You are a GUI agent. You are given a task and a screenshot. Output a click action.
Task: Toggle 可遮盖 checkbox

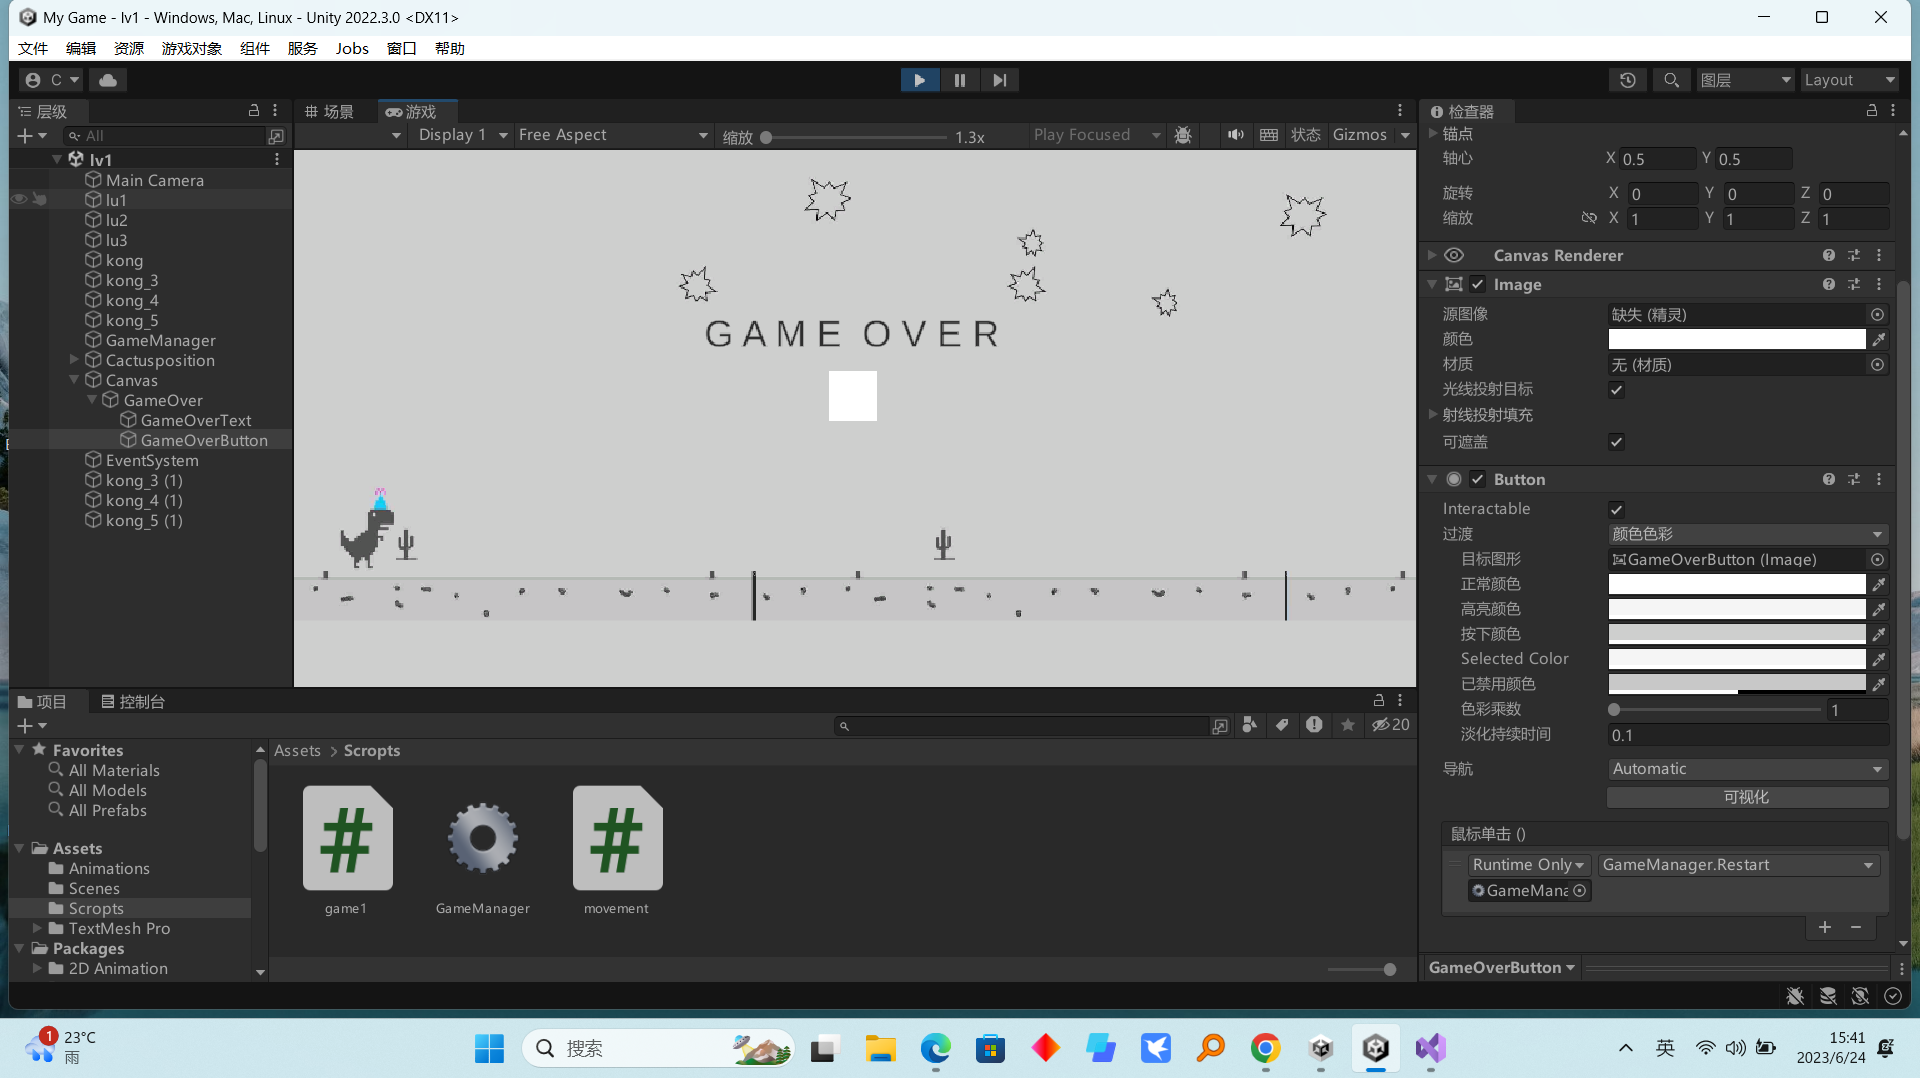click(1617, 442)
